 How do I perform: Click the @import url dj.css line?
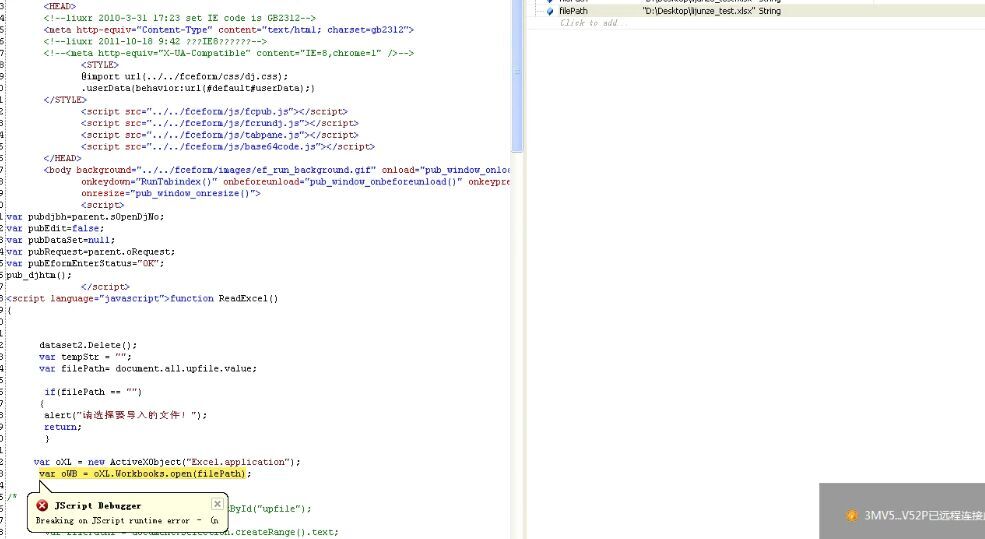[x=184, y=77]
